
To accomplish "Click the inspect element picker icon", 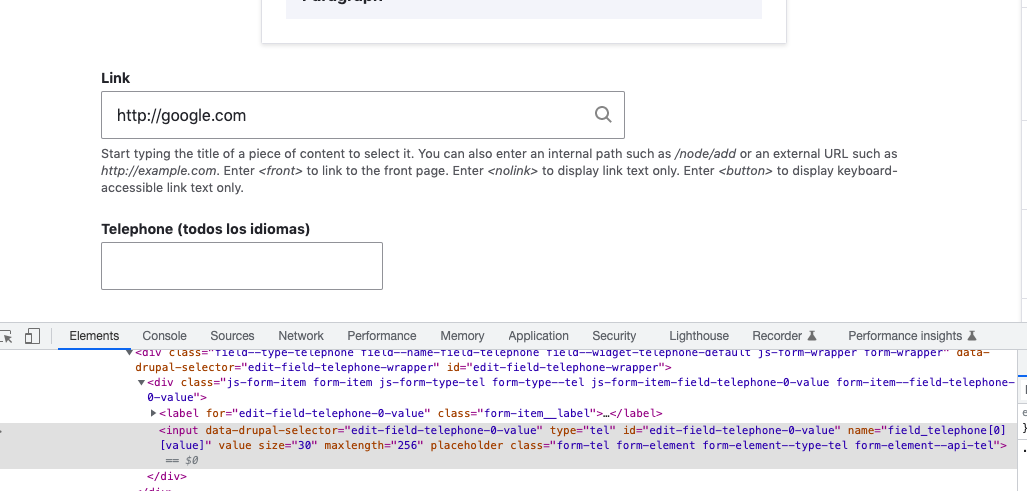I will point(5,336).
